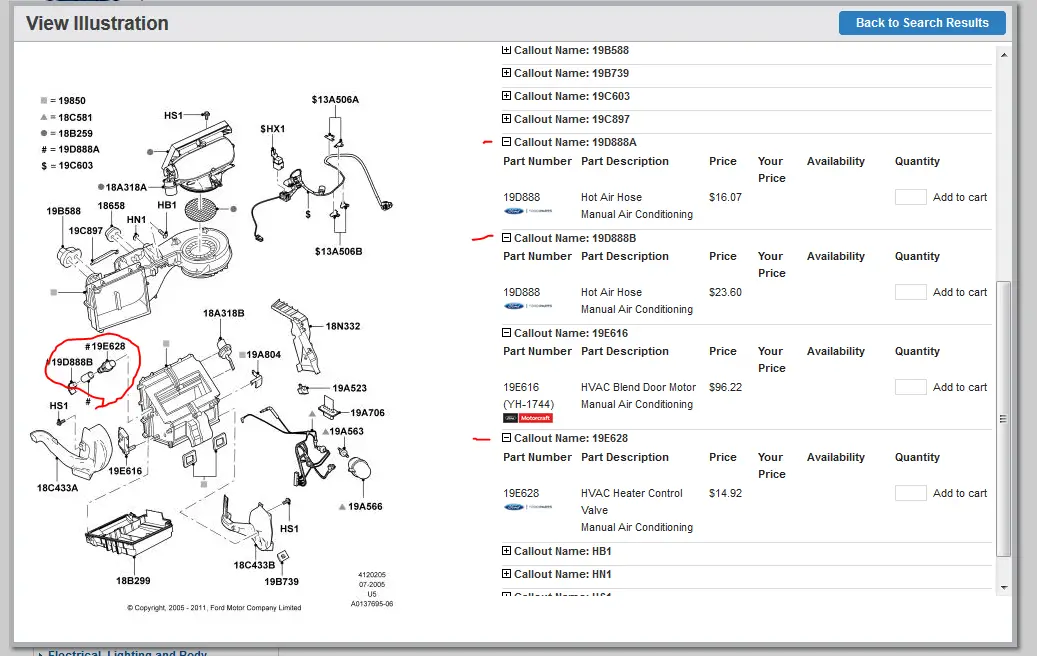Click scrollbar down arrow in parts list
Viewport: 1037px width, 656px height.
point(1004,587)
